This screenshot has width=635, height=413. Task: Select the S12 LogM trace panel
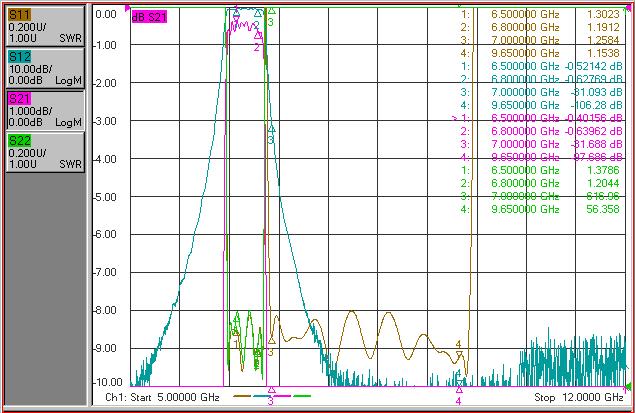pos(45,68)
